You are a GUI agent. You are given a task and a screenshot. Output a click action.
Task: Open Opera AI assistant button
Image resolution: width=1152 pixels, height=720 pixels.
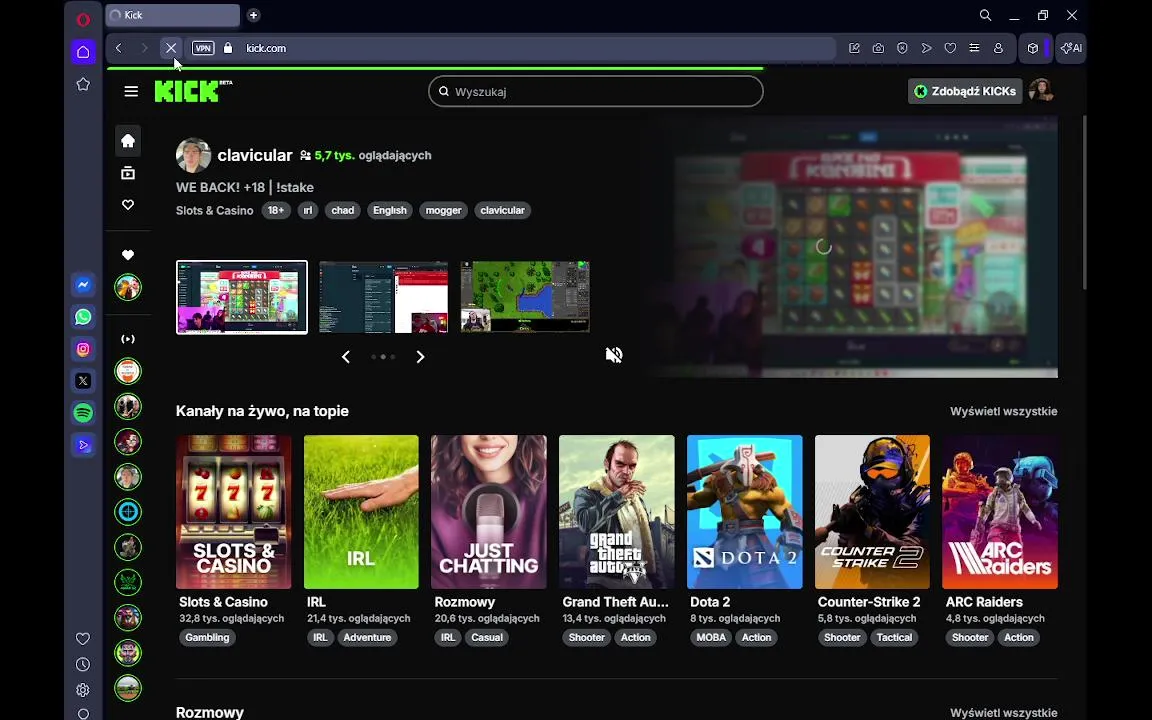click(x=1070, y=48)
